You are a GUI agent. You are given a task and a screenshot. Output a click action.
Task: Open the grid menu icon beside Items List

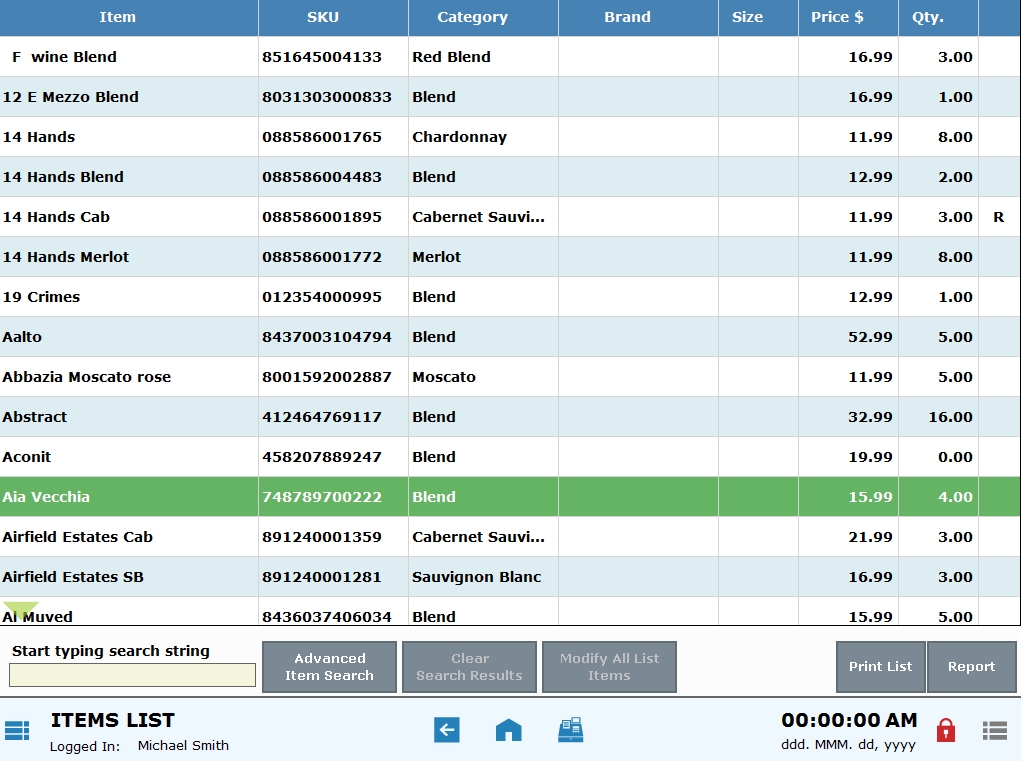tap(17, 730)
